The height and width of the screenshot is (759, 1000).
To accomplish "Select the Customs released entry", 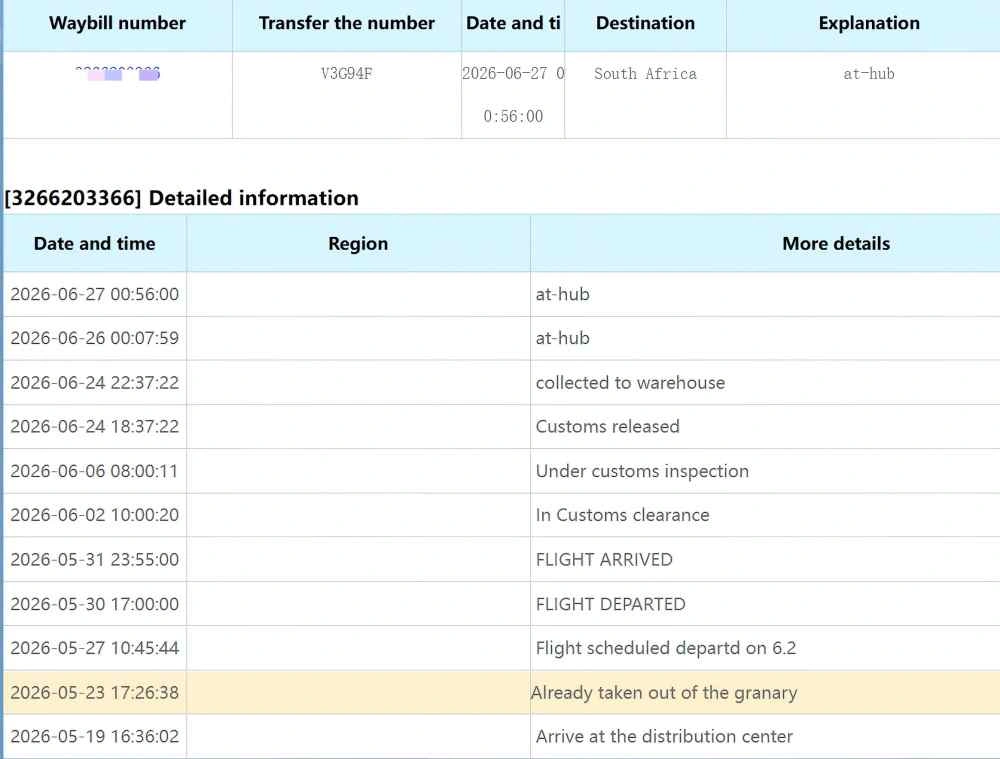I will 607,426.
